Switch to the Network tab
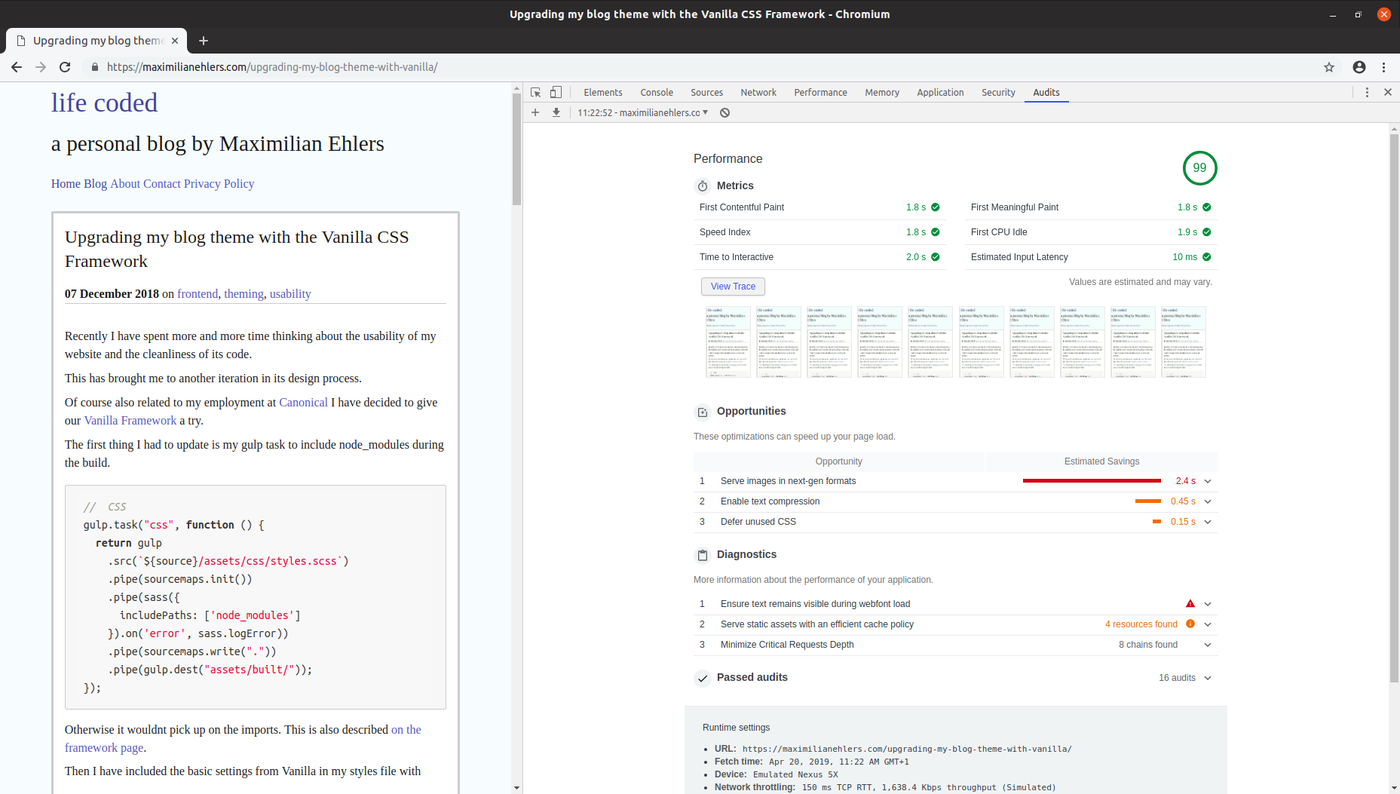 click(x=758, y=92)
